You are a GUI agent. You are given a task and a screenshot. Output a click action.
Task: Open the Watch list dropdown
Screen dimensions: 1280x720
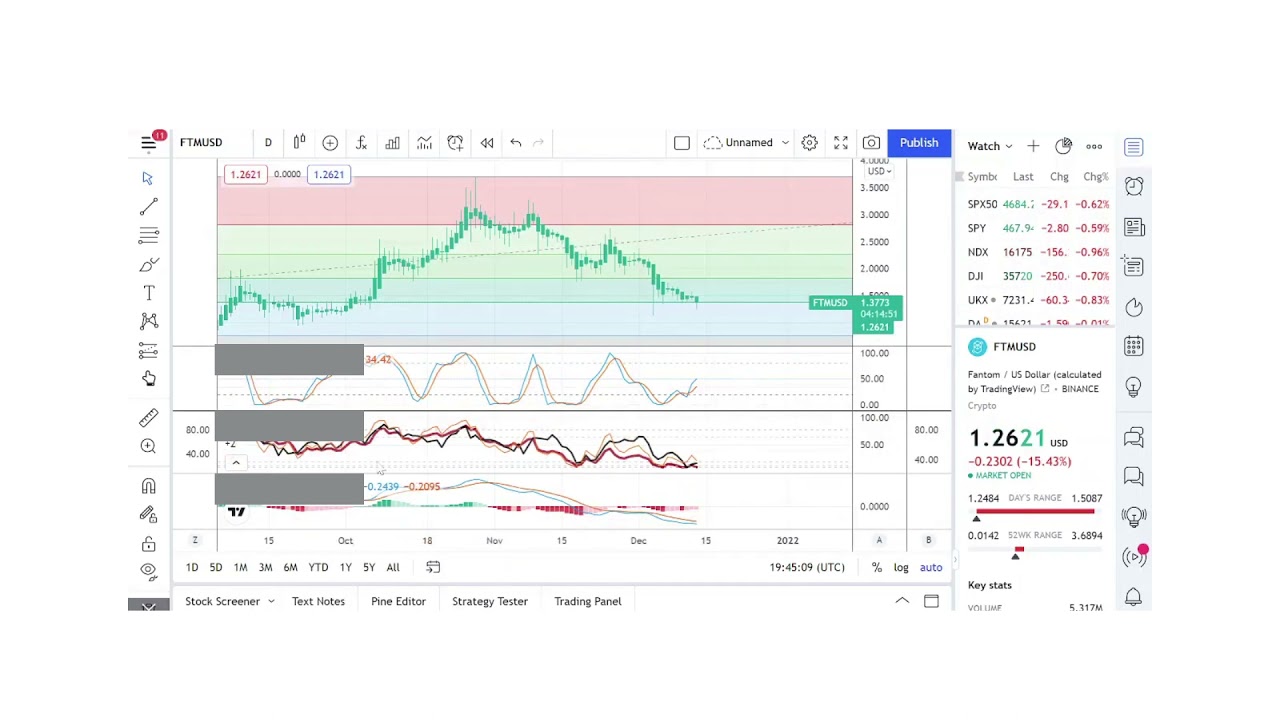coord(990,147)
